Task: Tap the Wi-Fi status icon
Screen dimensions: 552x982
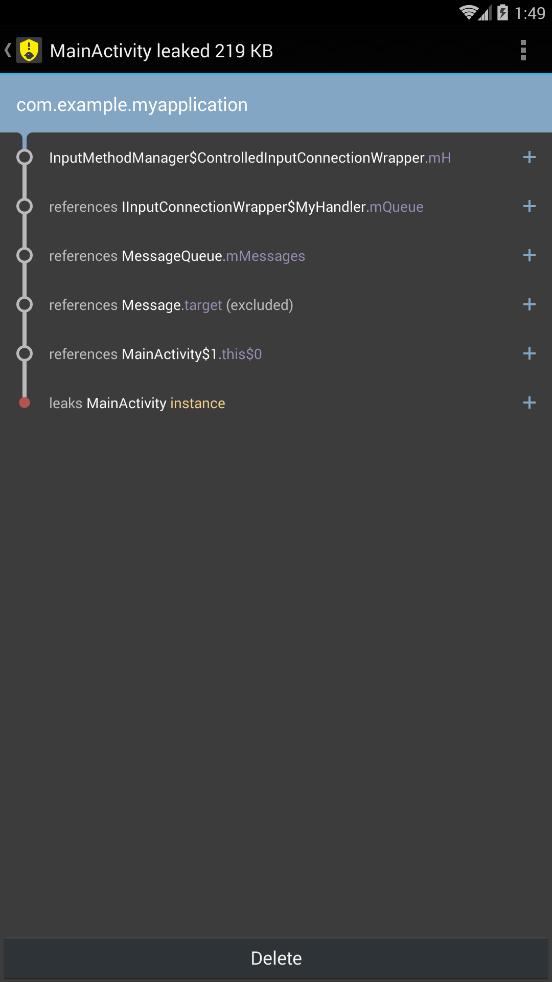Action: 468,13
